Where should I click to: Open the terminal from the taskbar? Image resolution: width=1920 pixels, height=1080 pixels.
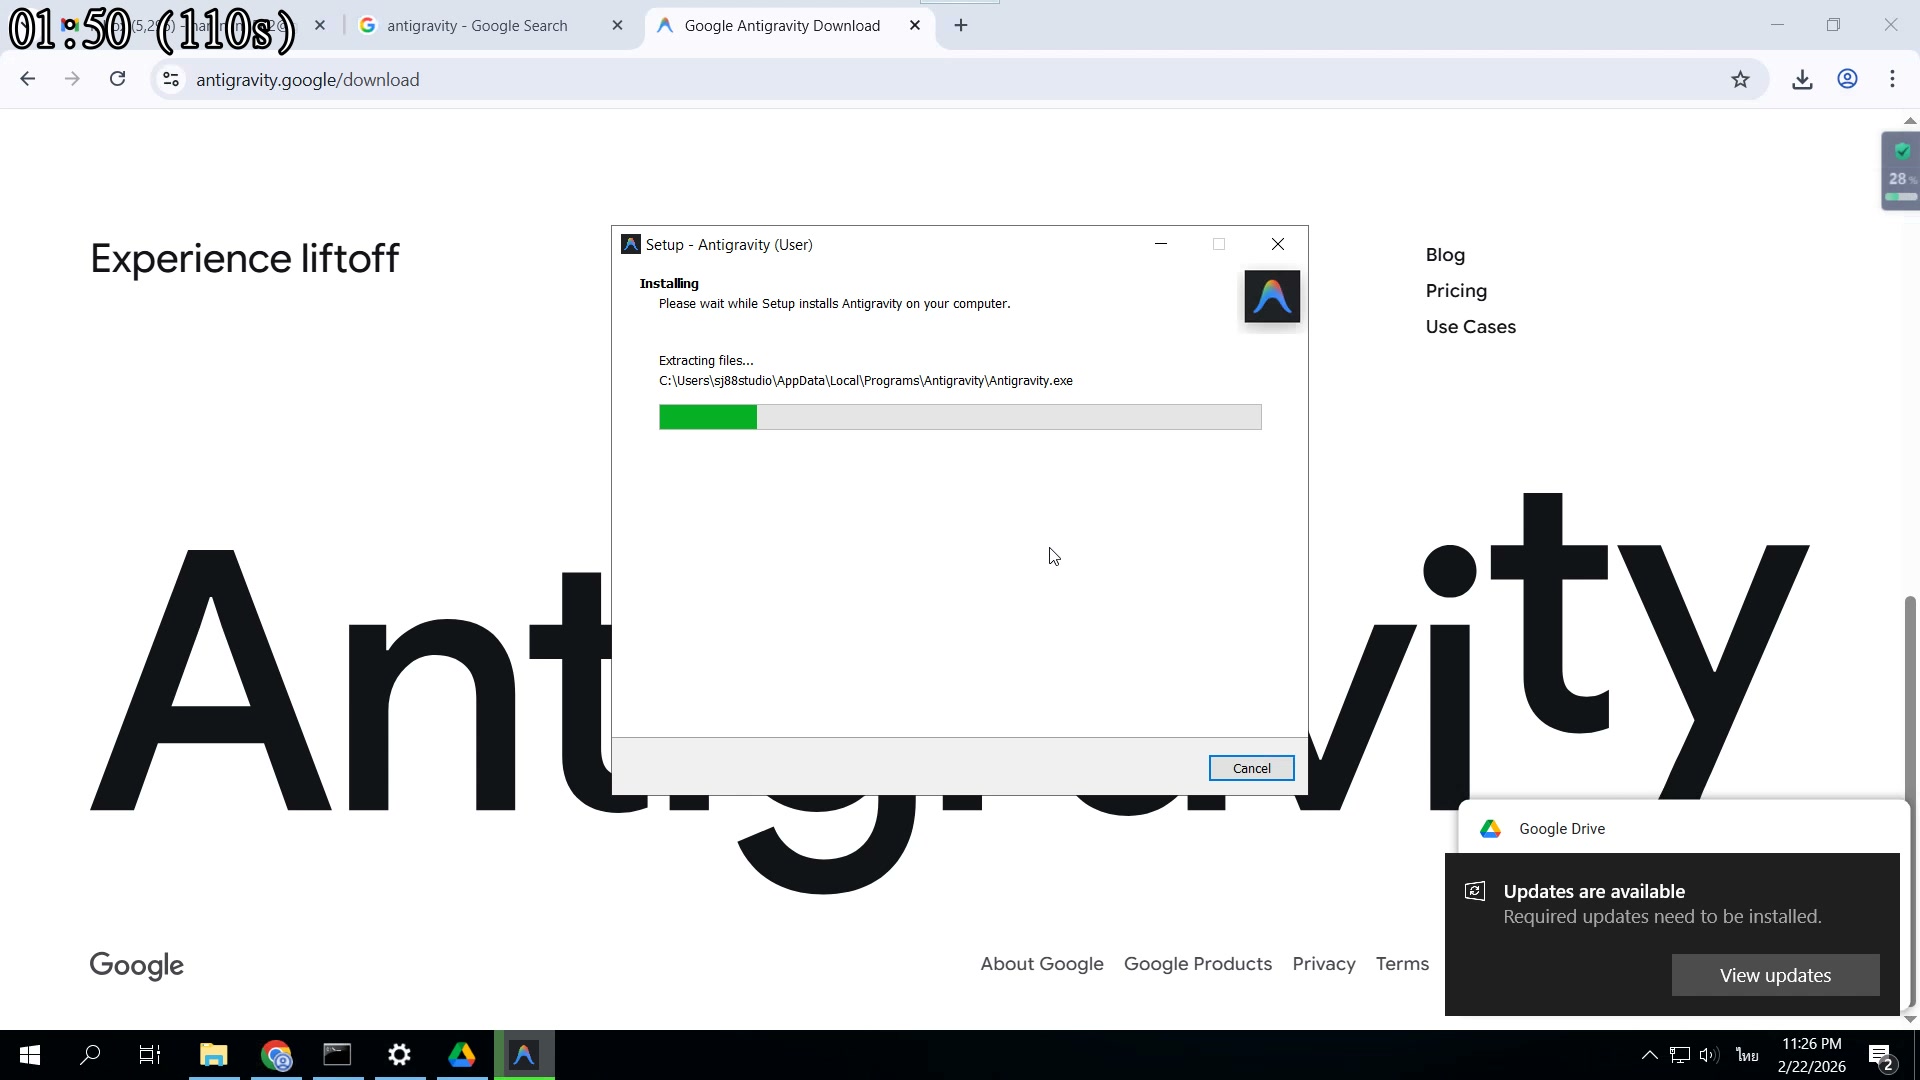pyautogui.click(x=337, y=1055)
